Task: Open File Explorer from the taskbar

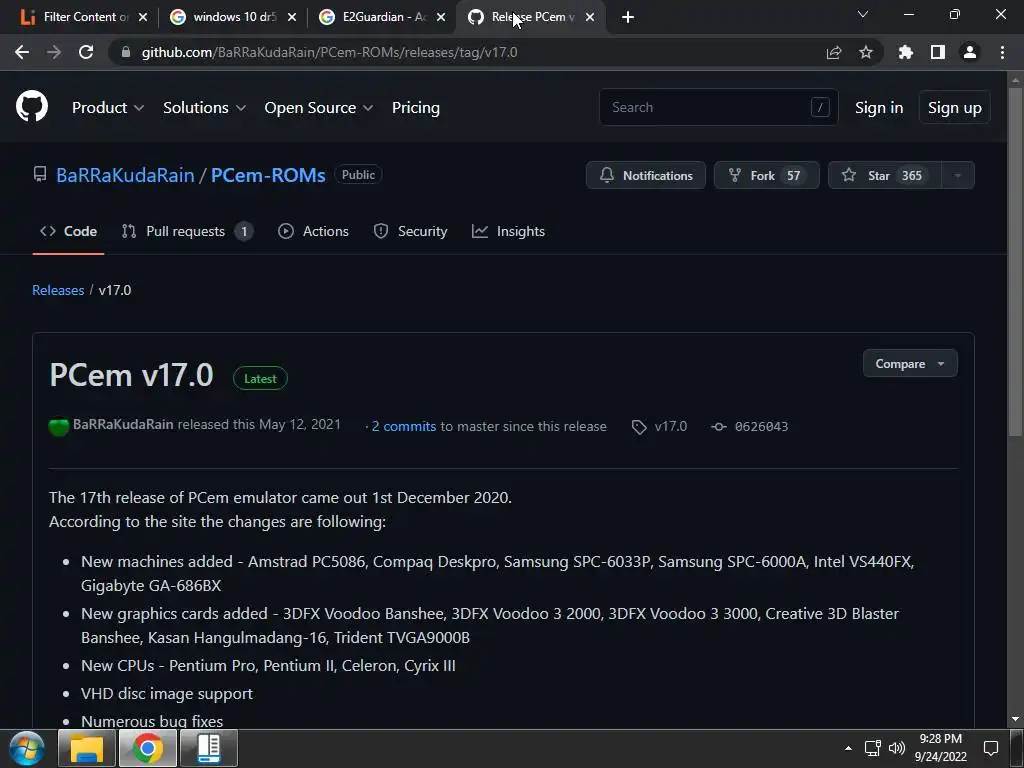Action: tap(87, 748)
